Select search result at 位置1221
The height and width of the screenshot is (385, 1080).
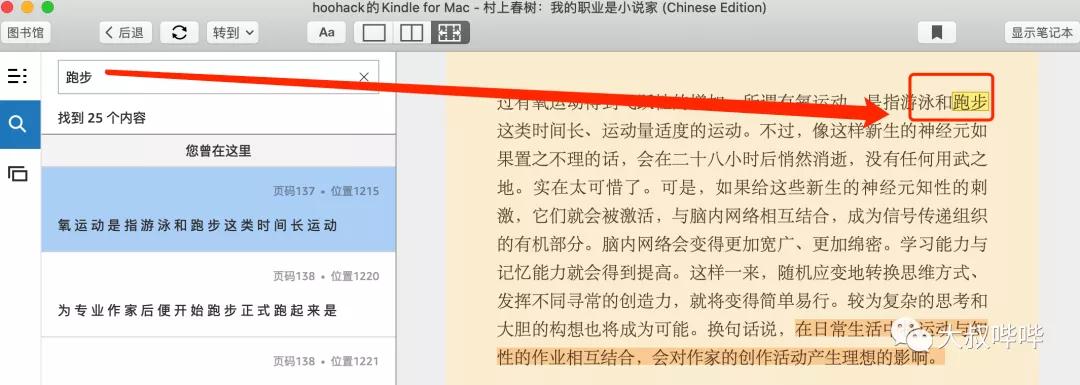(218, 362)
